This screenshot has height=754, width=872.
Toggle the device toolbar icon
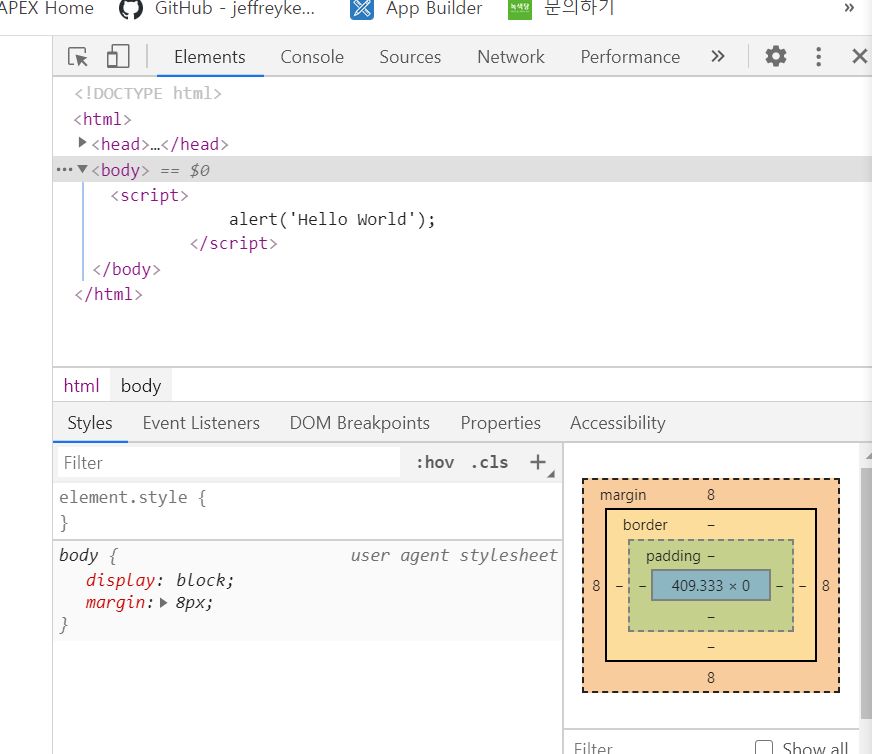(x=118, y=57)
